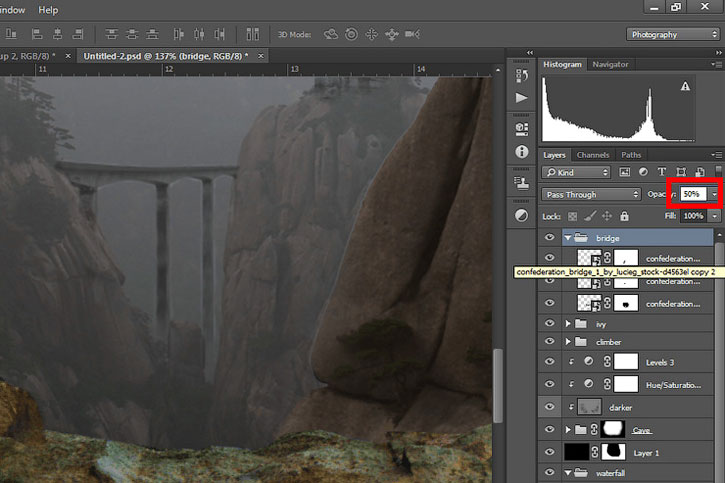Viewport: 725px width, 483px height.
Task: Hide the Cave group
Action: click(549, 429)
